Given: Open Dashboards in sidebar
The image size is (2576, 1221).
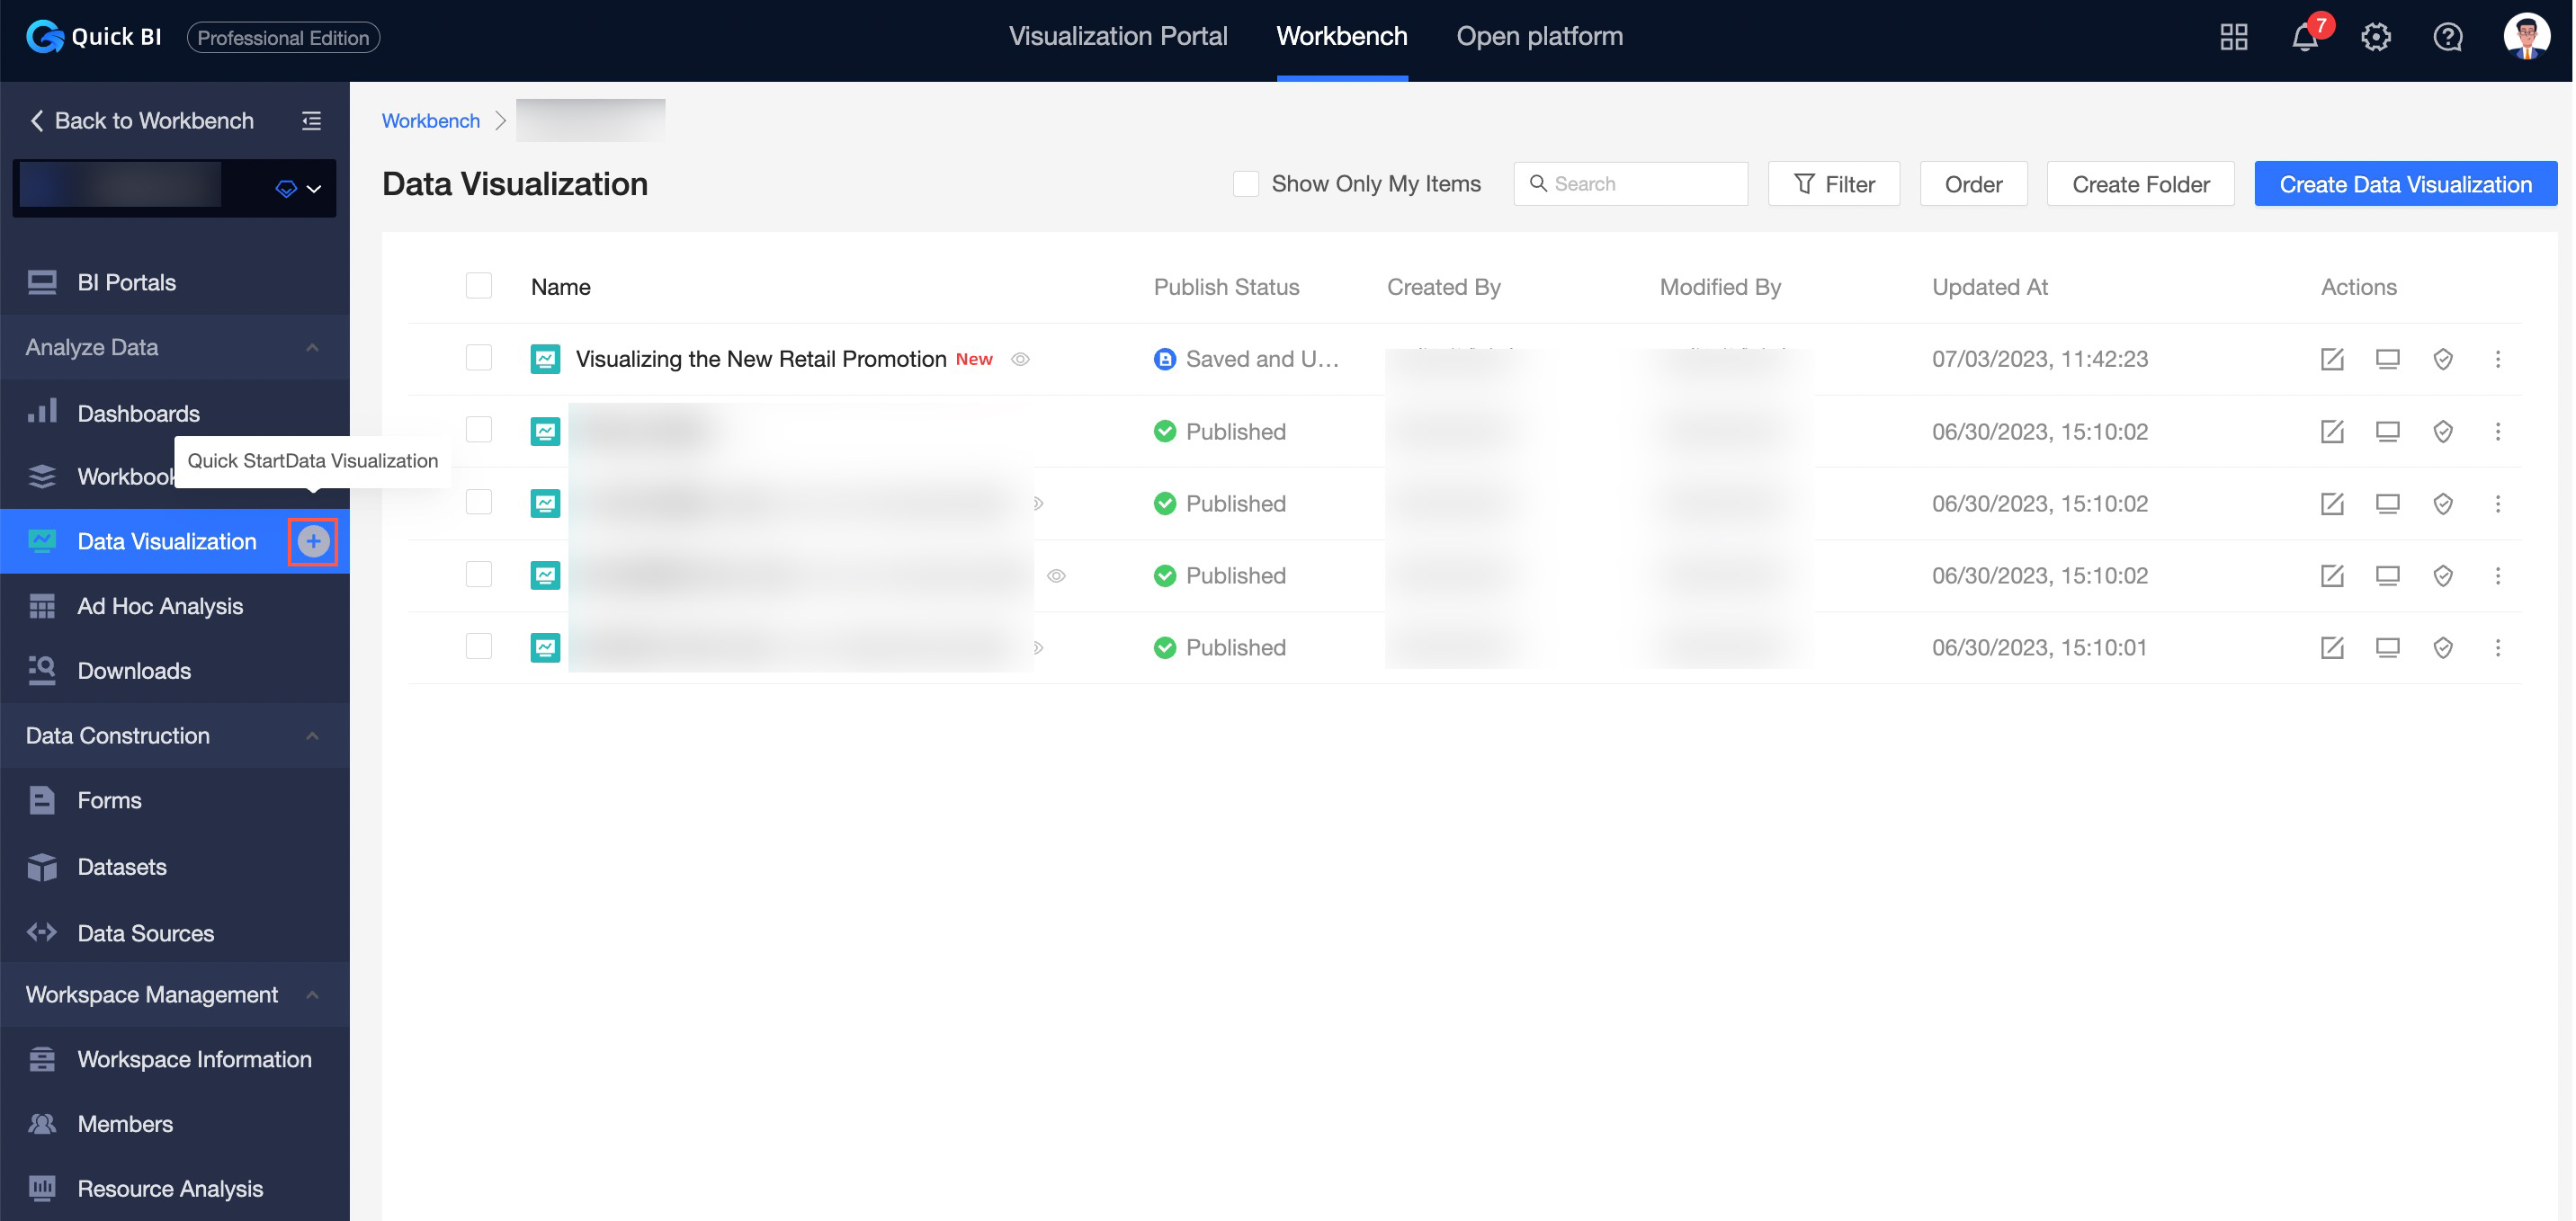Looking at the screenshot, I should click(x=175, y=413).
